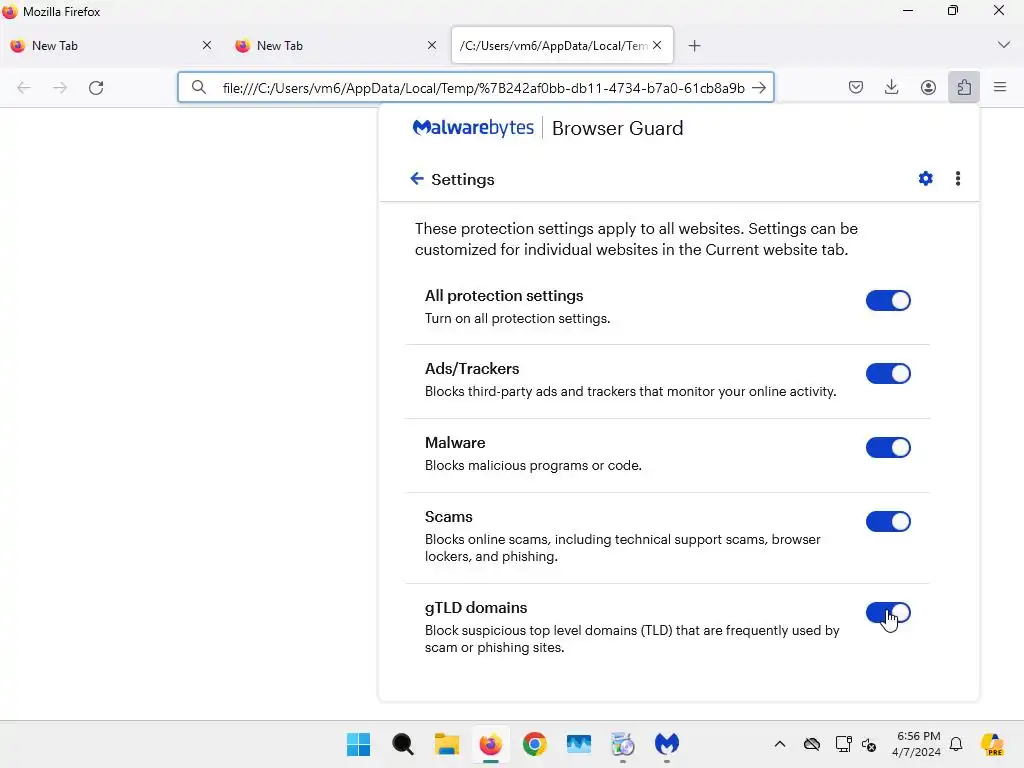Switch to the second New Tab tab

(336, 45)
